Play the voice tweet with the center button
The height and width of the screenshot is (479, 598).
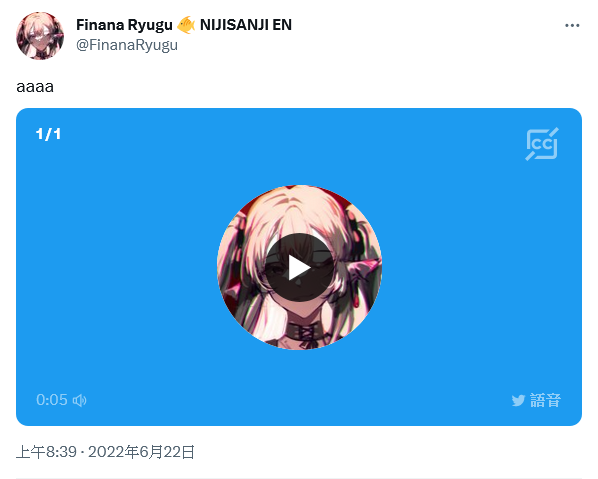[299, 267]
